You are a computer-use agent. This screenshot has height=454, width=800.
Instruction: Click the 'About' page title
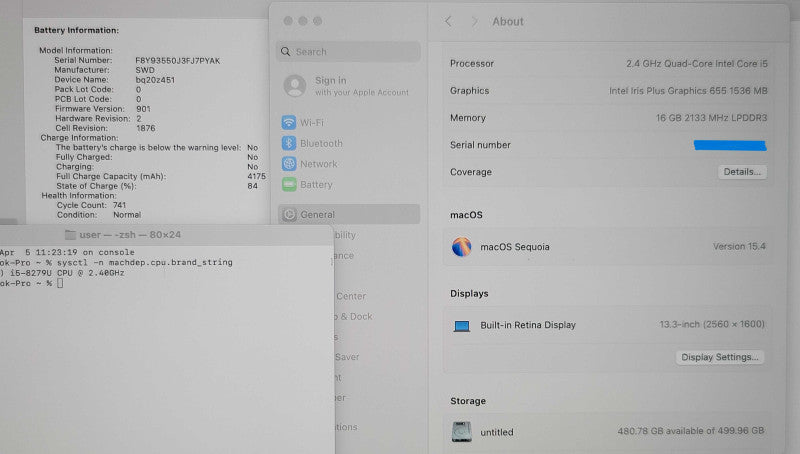508,21
